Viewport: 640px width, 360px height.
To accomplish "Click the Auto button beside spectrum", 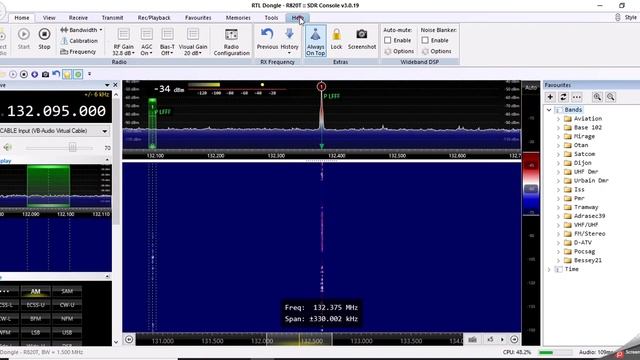I will click(x=531, y=87).
